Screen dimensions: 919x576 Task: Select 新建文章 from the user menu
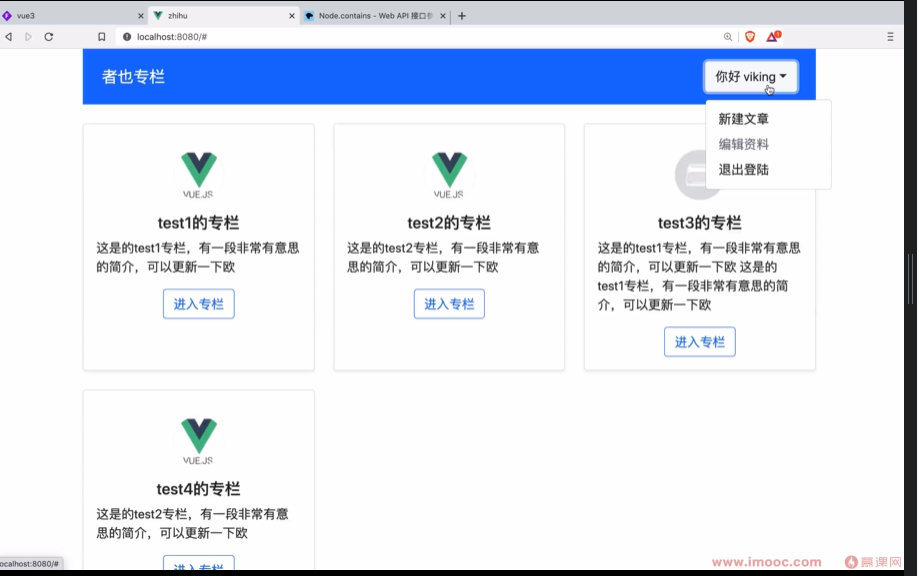pyautogui.click(x=744, y=118)
